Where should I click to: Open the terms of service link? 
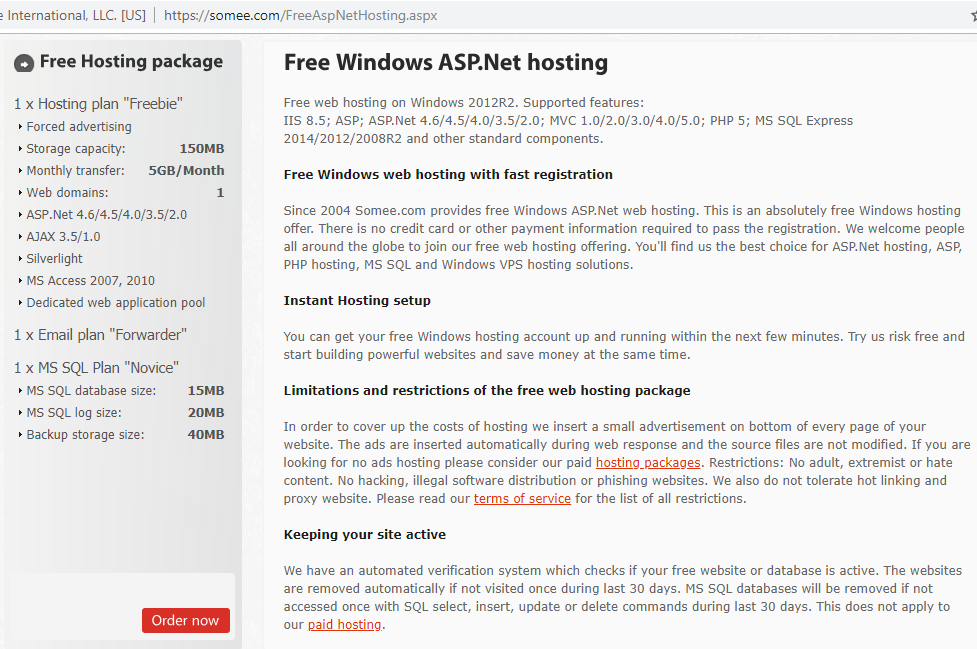(522, 498)
